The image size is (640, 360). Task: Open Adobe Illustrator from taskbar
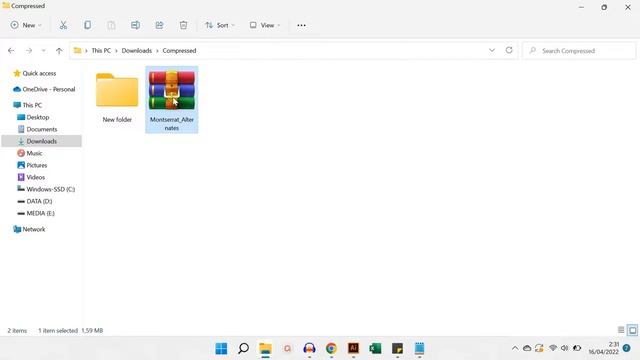pos(353,349)
